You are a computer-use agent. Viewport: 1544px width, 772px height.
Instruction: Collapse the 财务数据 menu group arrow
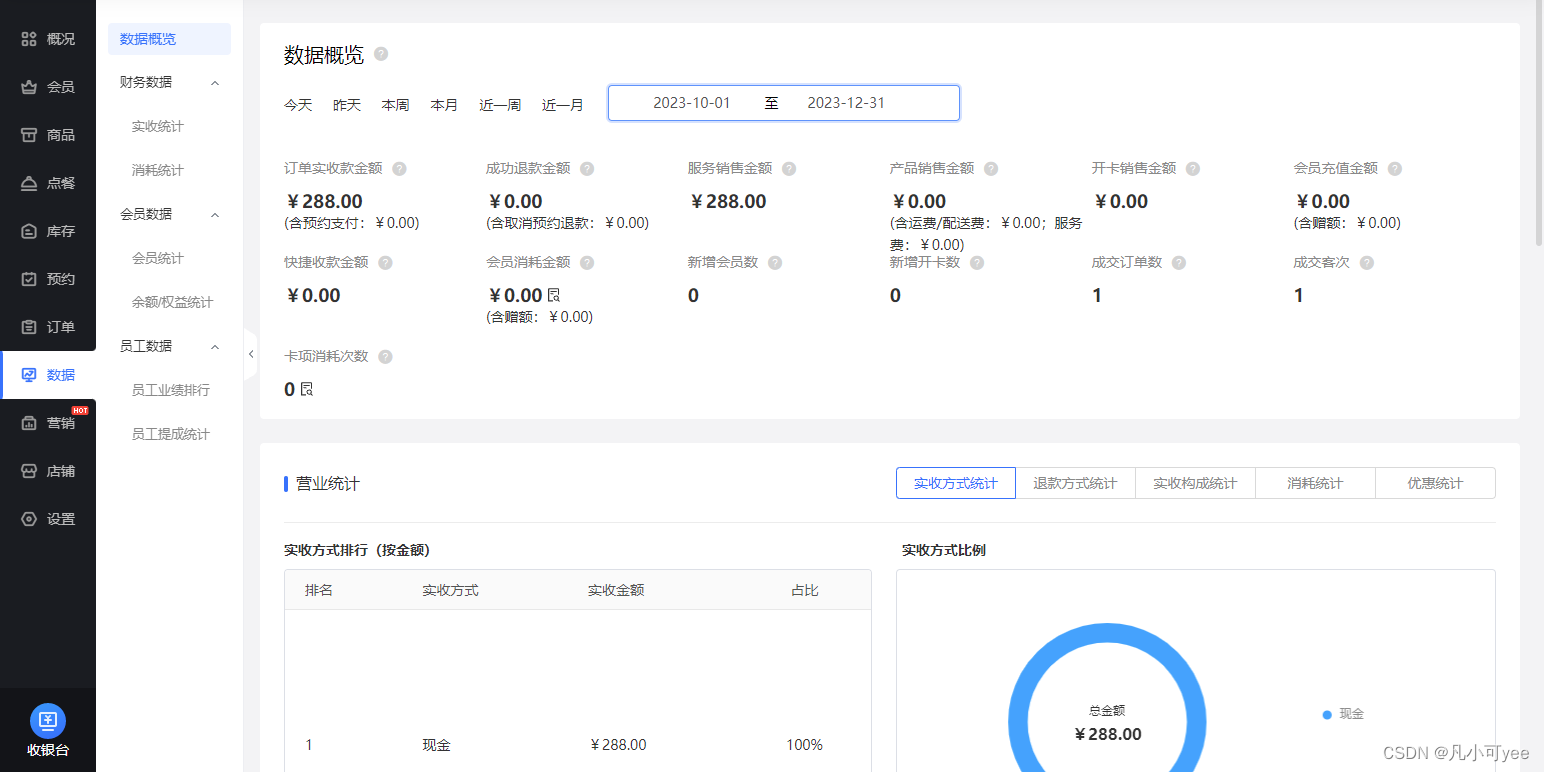pos(215,82)
